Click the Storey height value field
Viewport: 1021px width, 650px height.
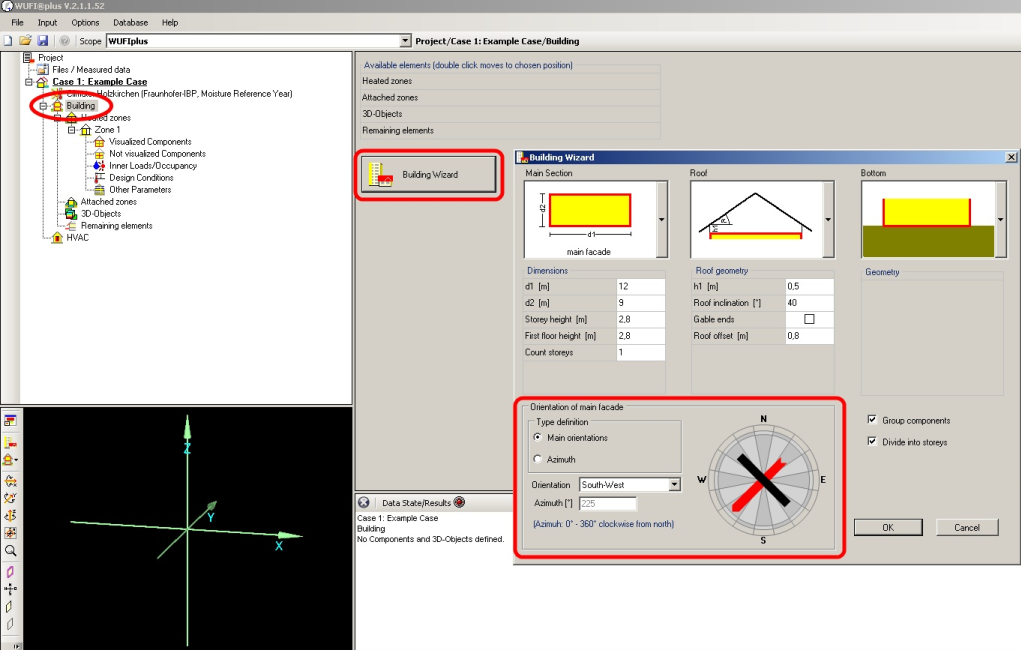tap(640, 319)
